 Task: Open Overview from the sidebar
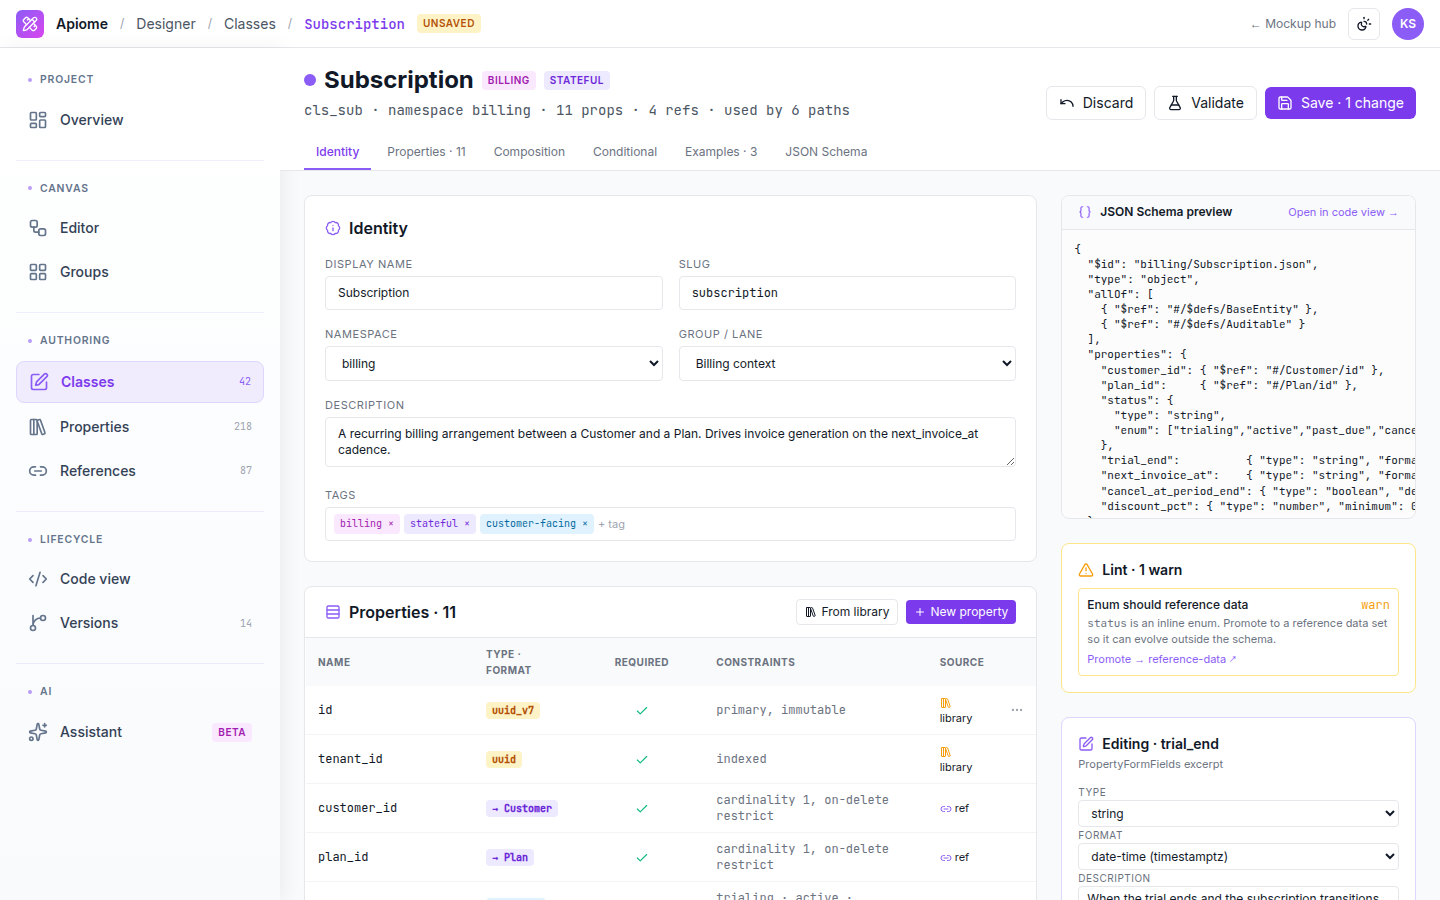(140, 120)
